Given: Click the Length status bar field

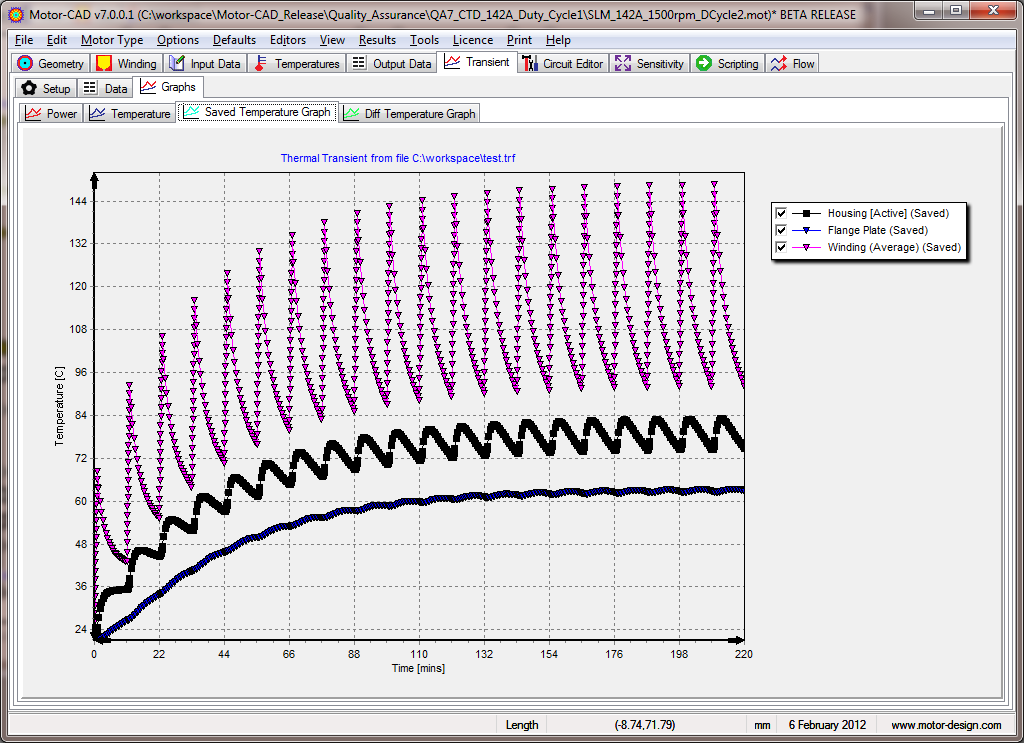Looking at the screenshot, I should click(521, 725).
